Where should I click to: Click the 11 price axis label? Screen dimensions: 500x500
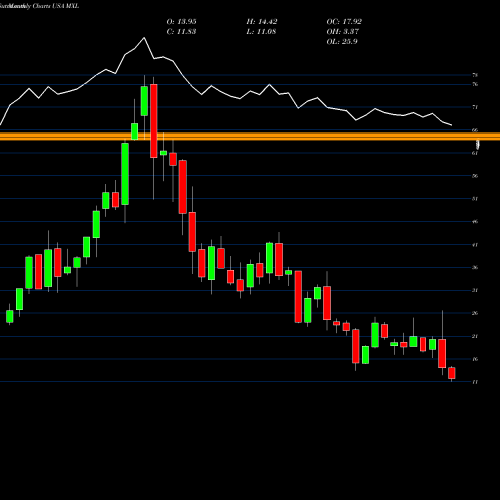coord(475,382)
